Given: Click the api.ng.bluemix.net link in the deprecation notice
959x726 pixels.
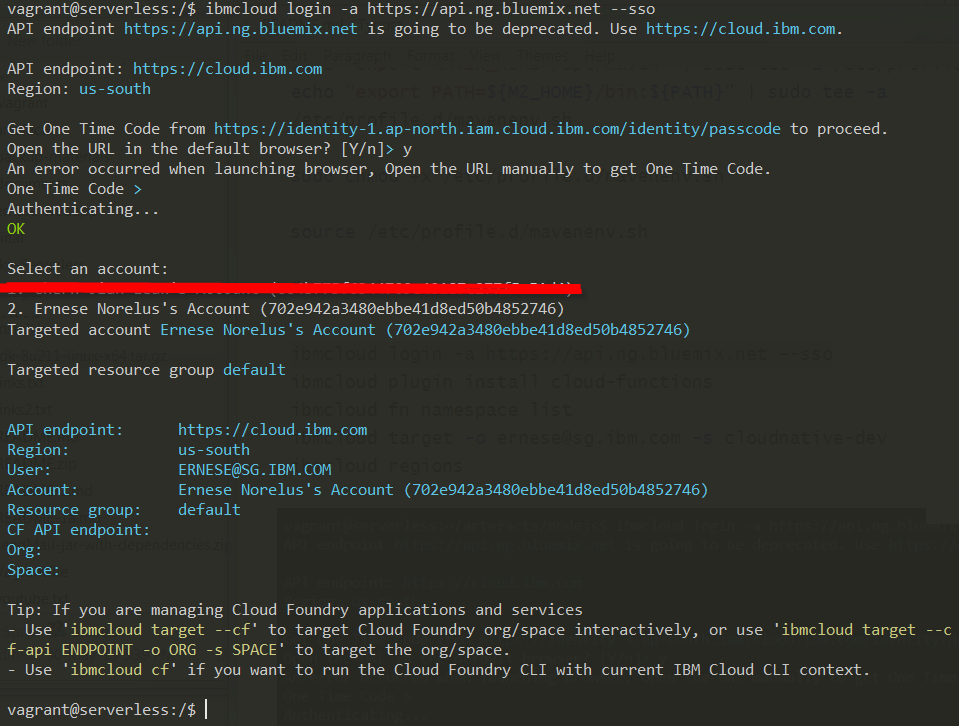Looking at the screenshot, I should coord(240,29).
